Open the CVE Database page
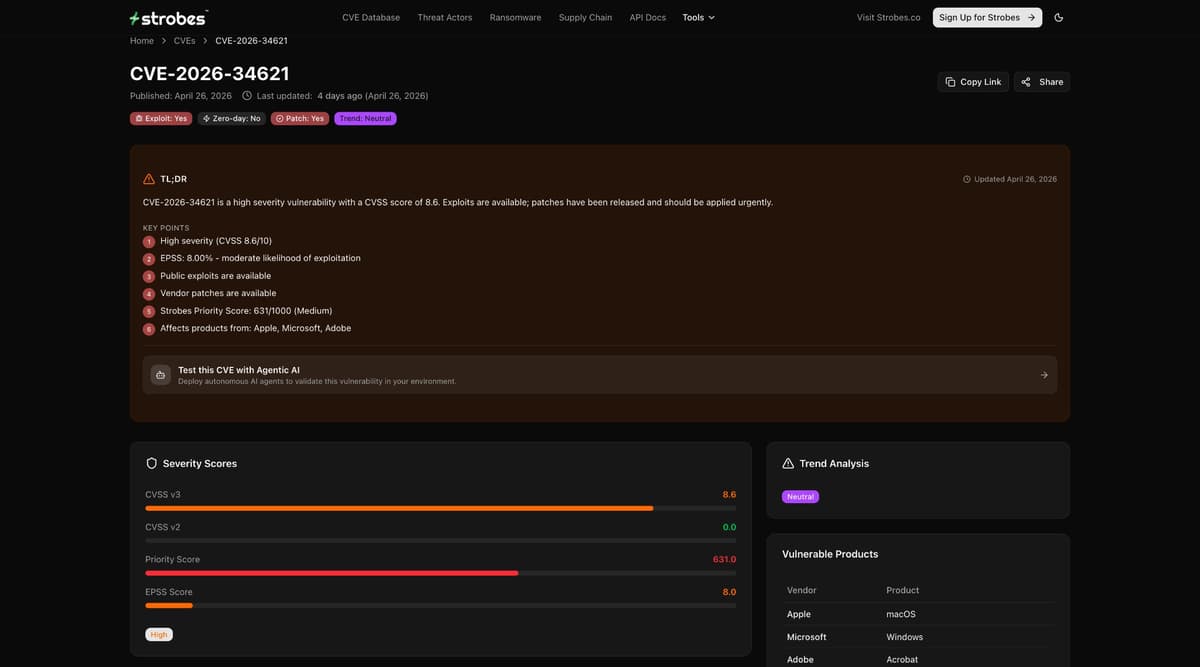Viewport: 1200px width, 667px height. (x=371, y=17)
